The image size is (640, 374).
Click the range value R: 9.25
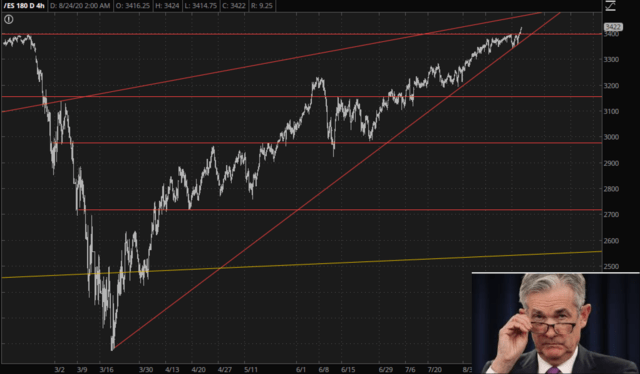click(x=262, y=6)
